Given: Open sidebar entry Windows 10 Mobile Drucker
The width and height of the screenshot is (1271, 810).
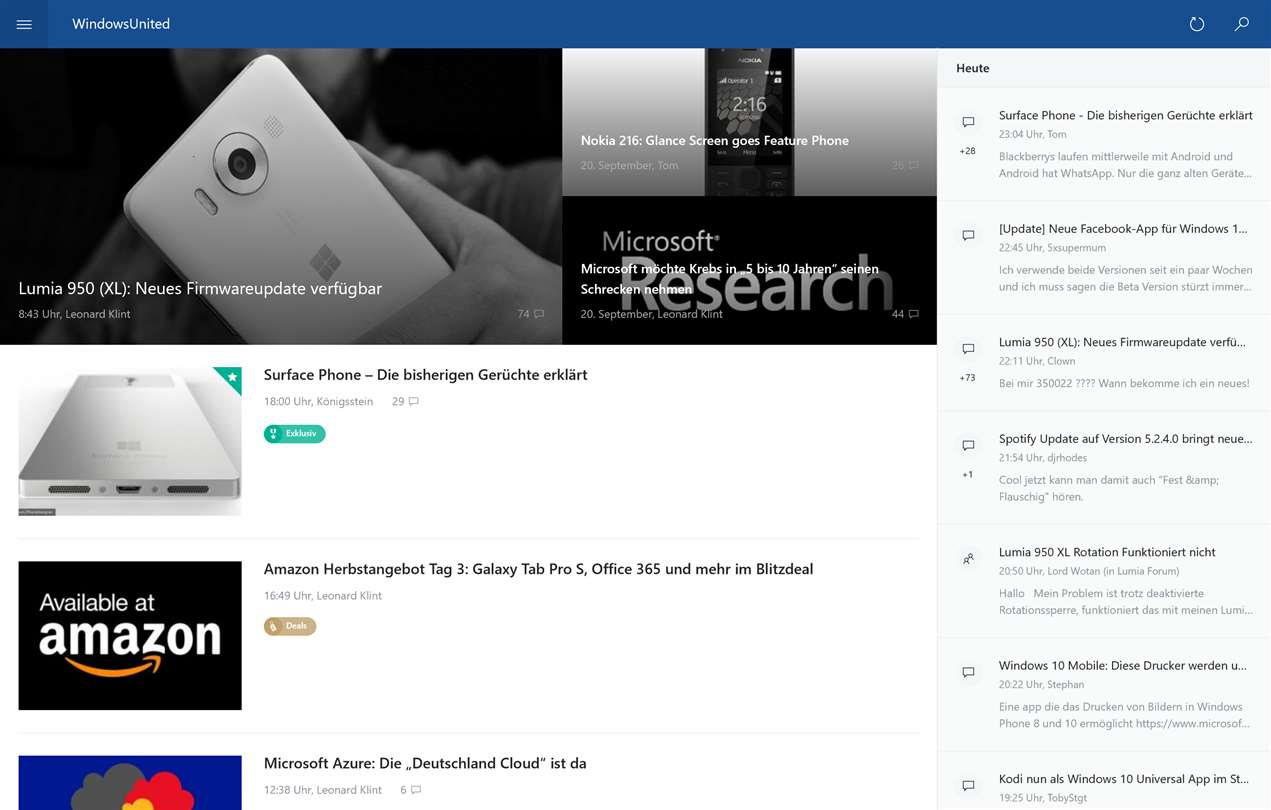Looking at the screenshot, I should point(1123,666).
